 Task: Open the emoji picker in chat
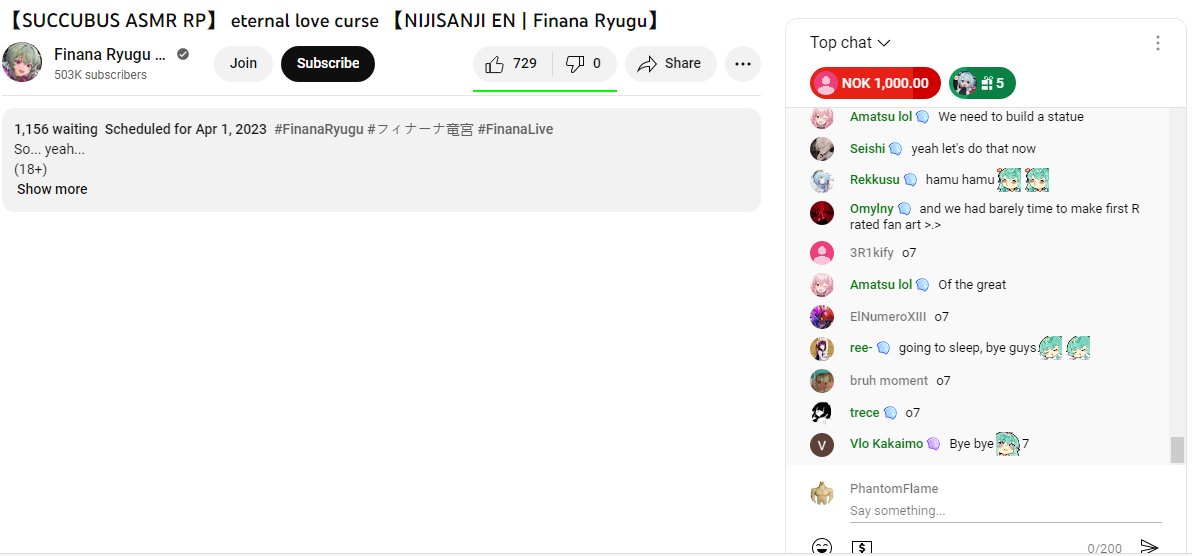tap(821, 547)
